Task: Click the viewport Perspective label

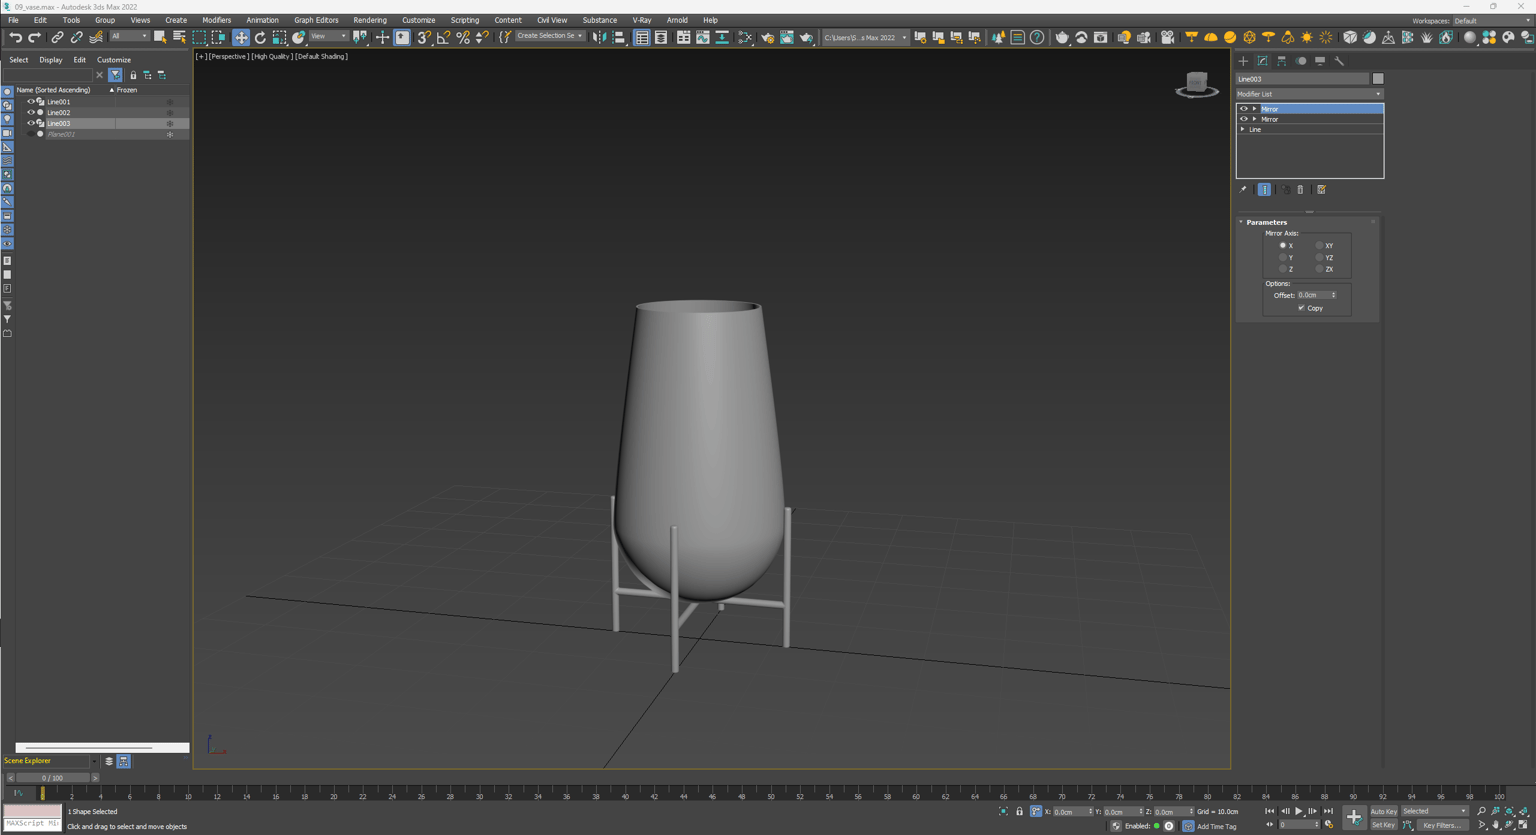Action: tap(230, 57)
